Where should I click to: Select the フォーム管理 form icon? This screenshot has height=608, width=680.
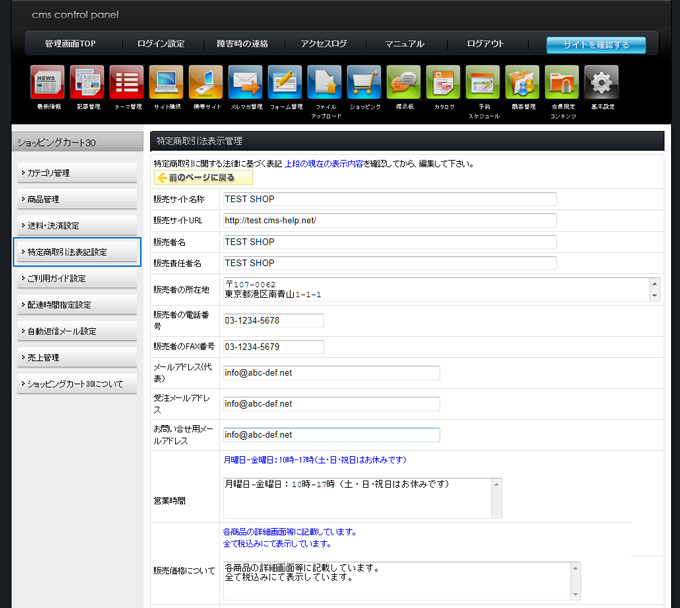click(285, 82)
